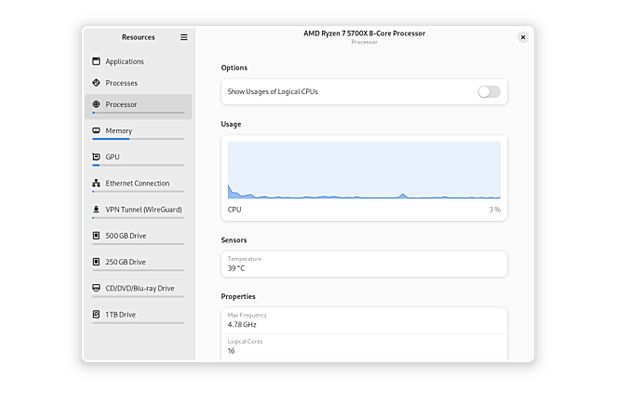Open the hamburger main menu

[184, 37]
